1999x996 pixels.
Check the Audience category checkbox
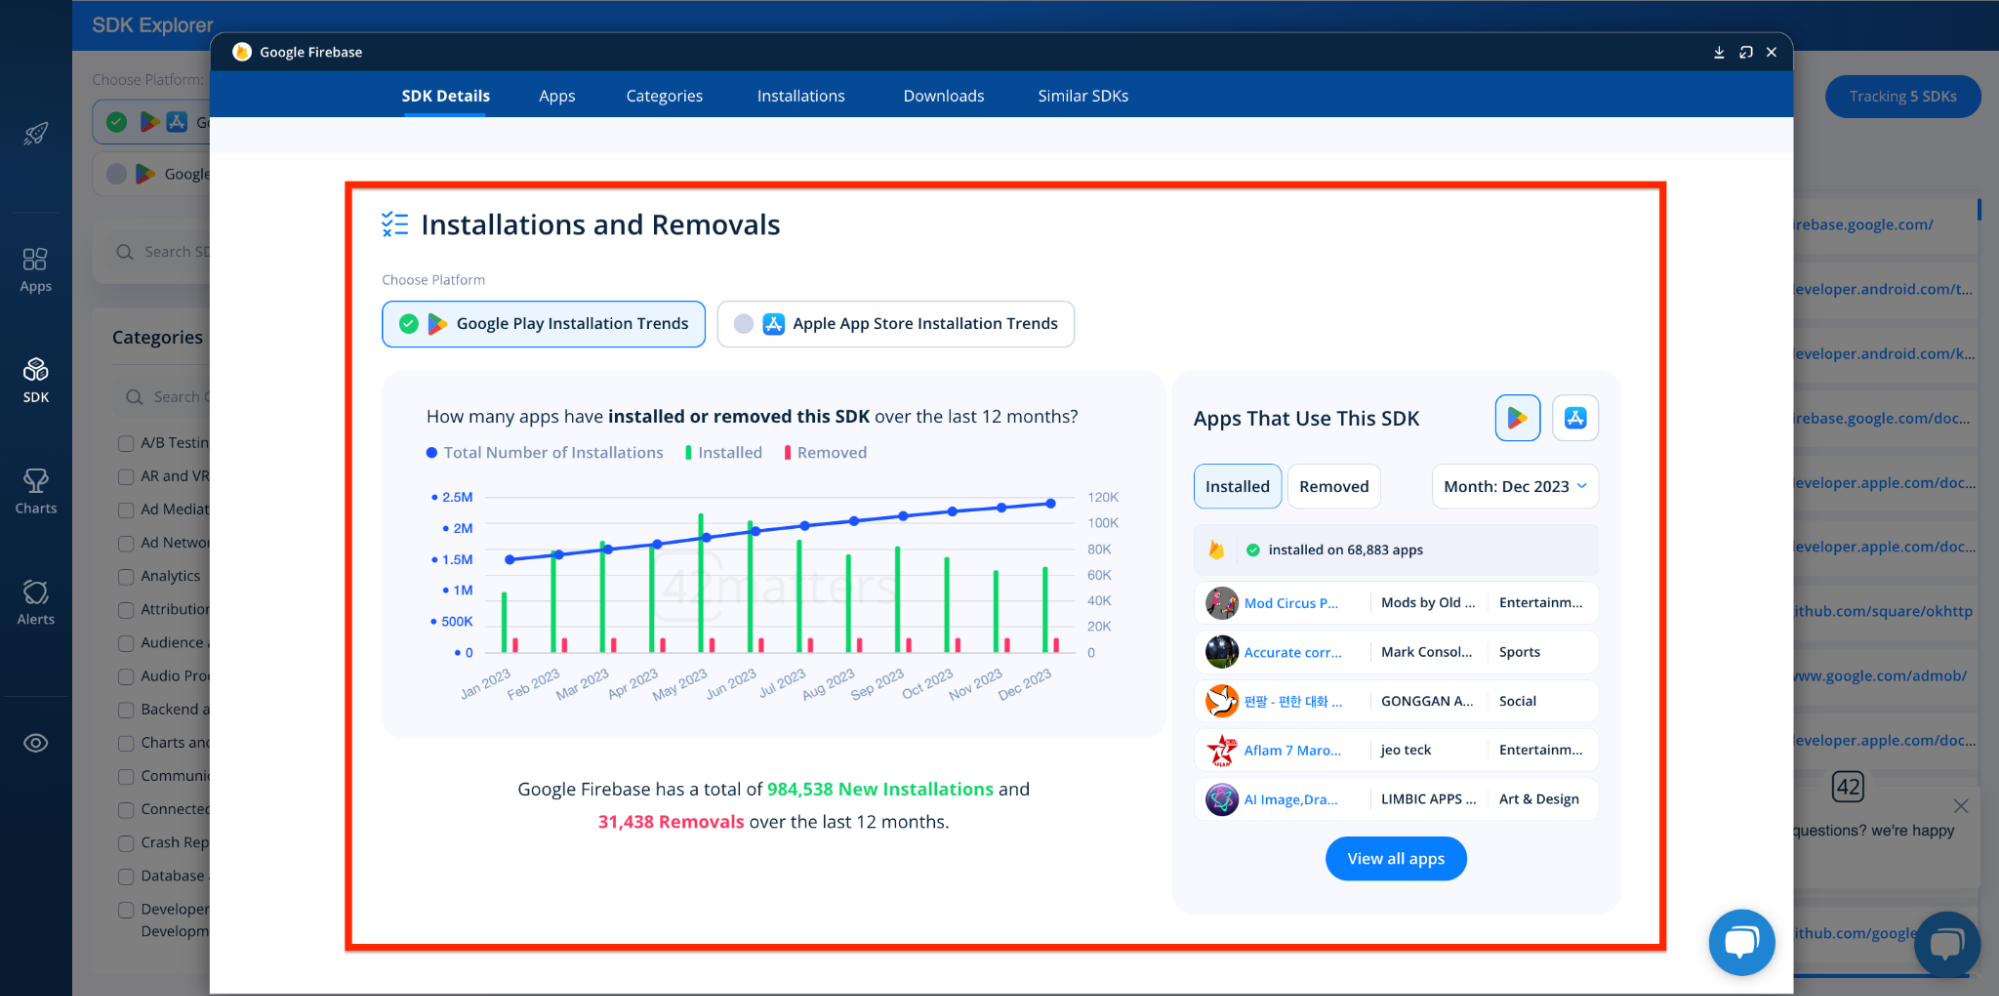click(x=126, y=643)
